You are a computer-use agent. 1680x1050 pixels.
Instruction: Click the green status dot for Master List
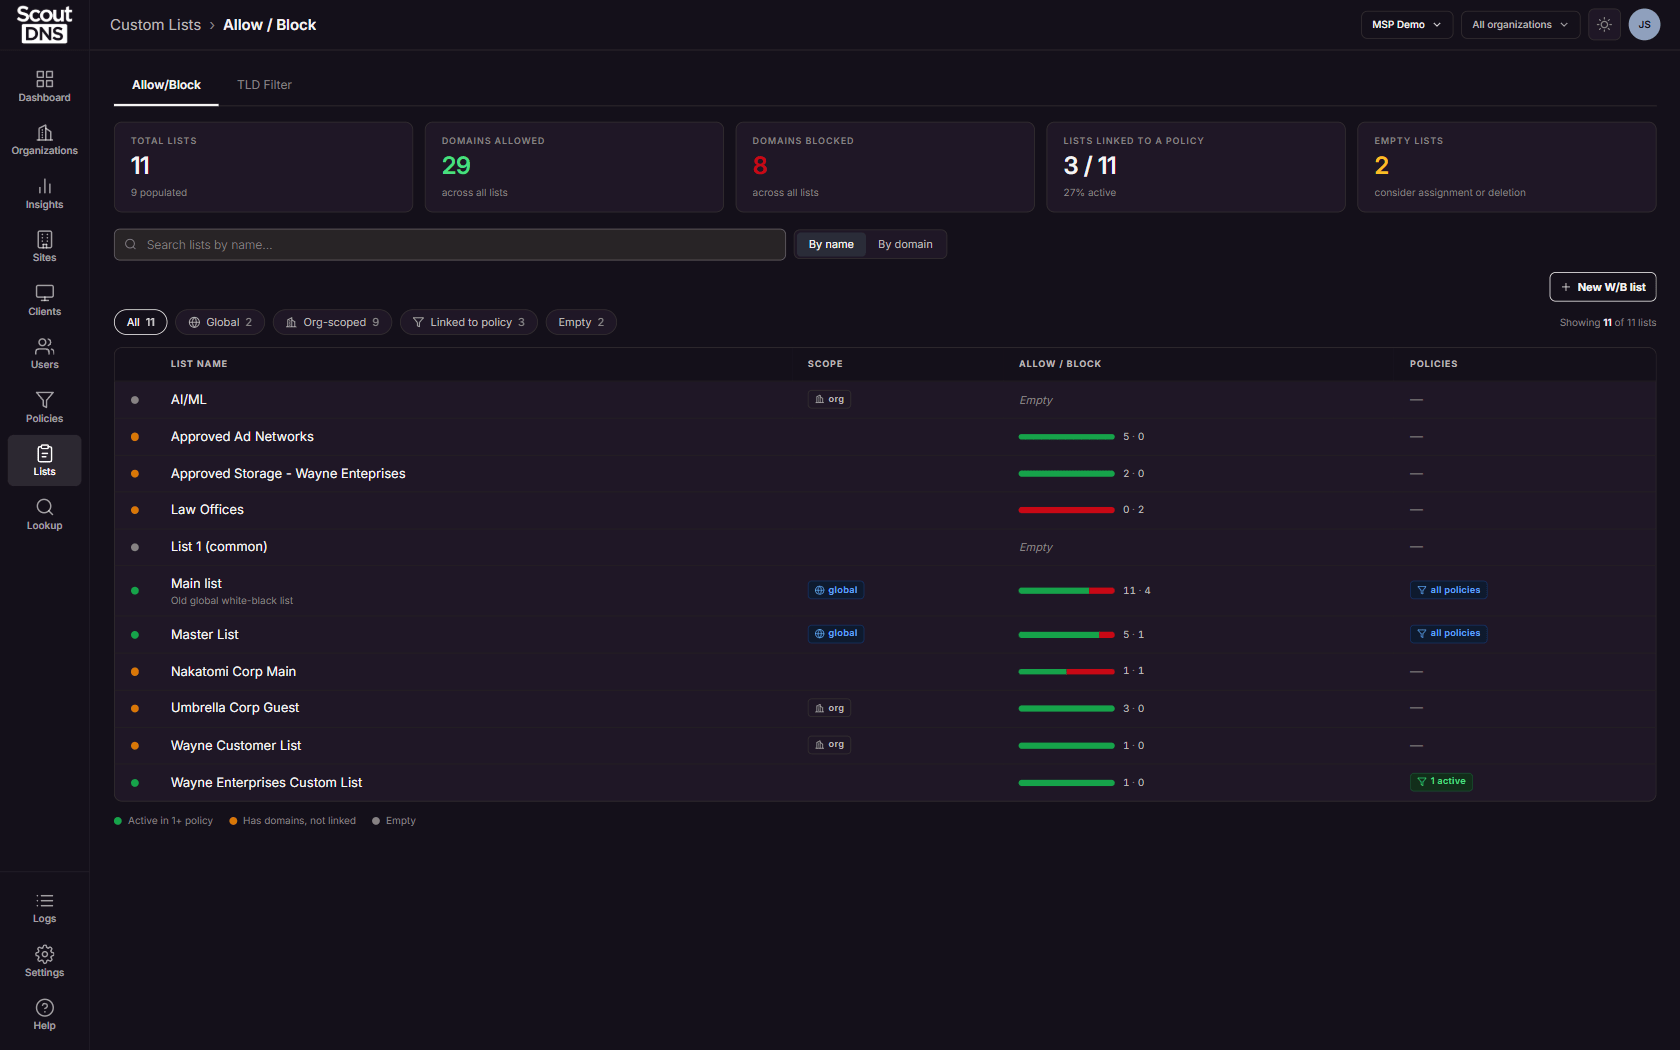point(135,635)
